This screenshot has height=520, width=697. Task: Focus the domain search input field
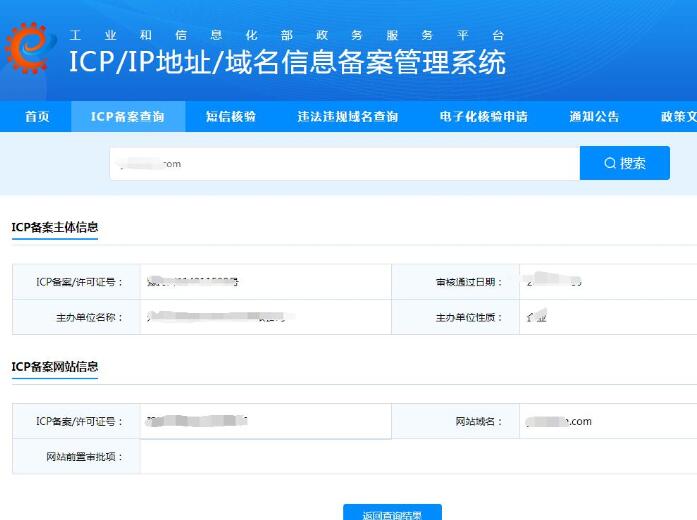click(x=345, y=164)
